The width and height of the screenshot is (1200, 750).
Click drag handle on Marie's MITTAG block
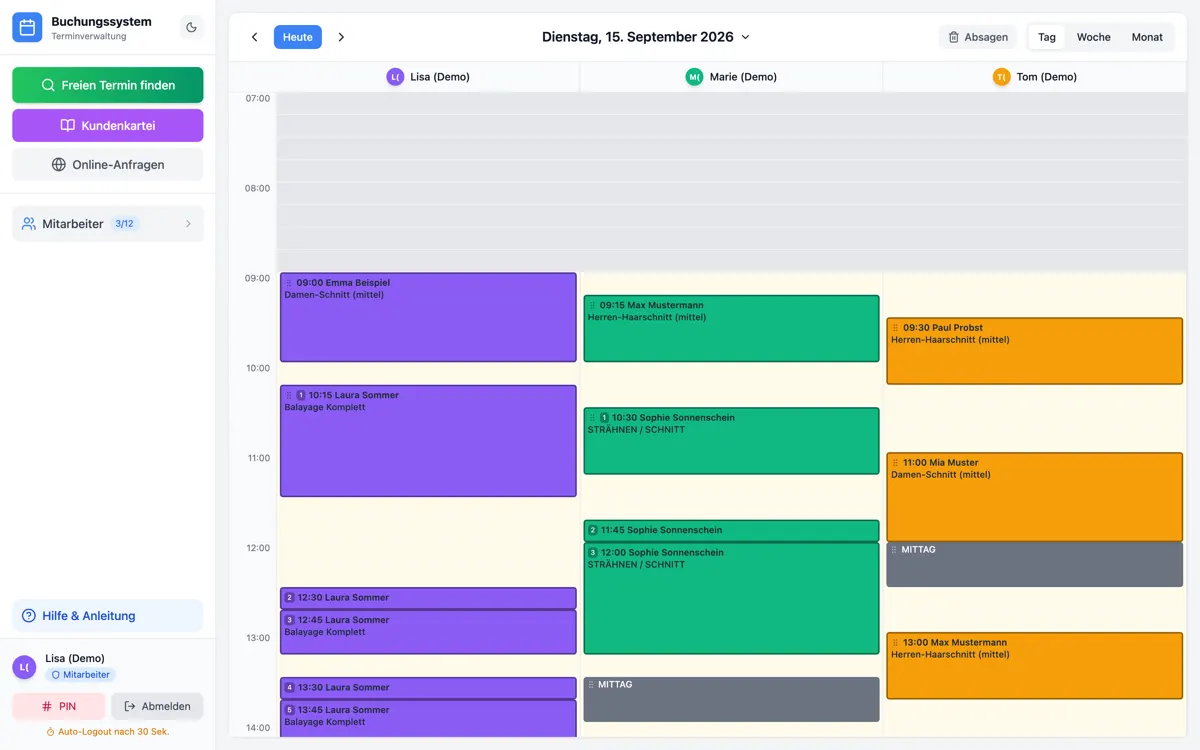591,685
